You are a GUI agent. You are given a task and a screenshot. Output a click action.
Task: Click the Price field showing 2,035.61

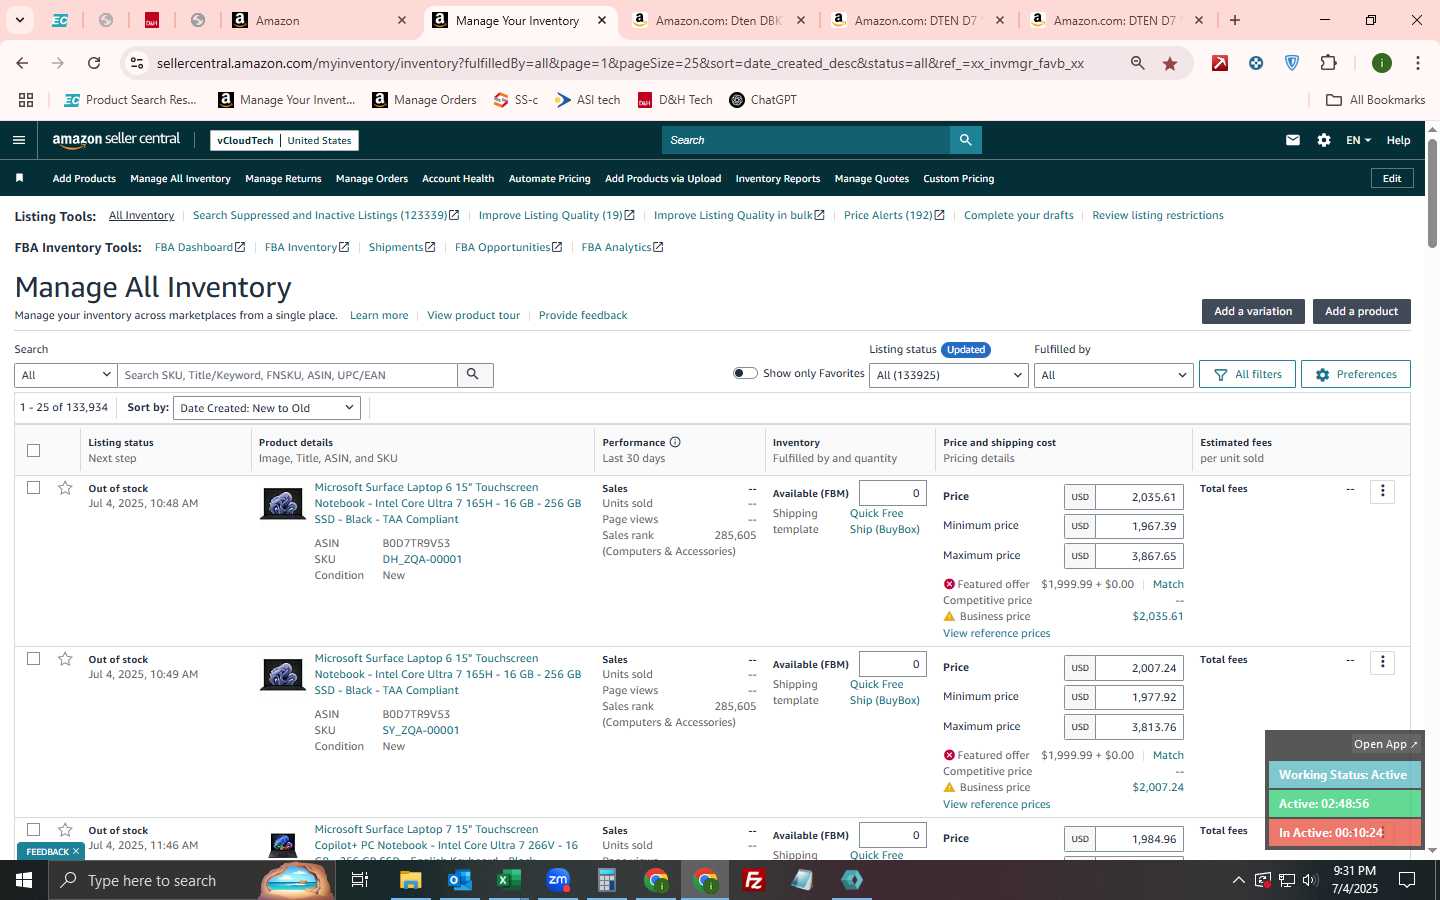tap(1139, 497)
